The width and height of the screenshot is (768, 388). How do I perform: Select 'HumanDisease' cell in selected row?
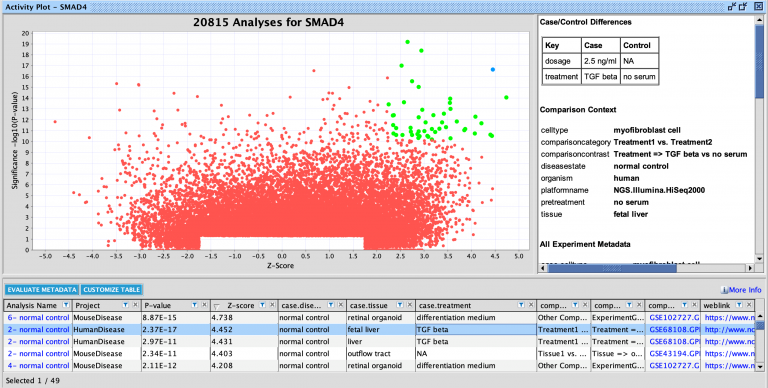coord(107,329)
